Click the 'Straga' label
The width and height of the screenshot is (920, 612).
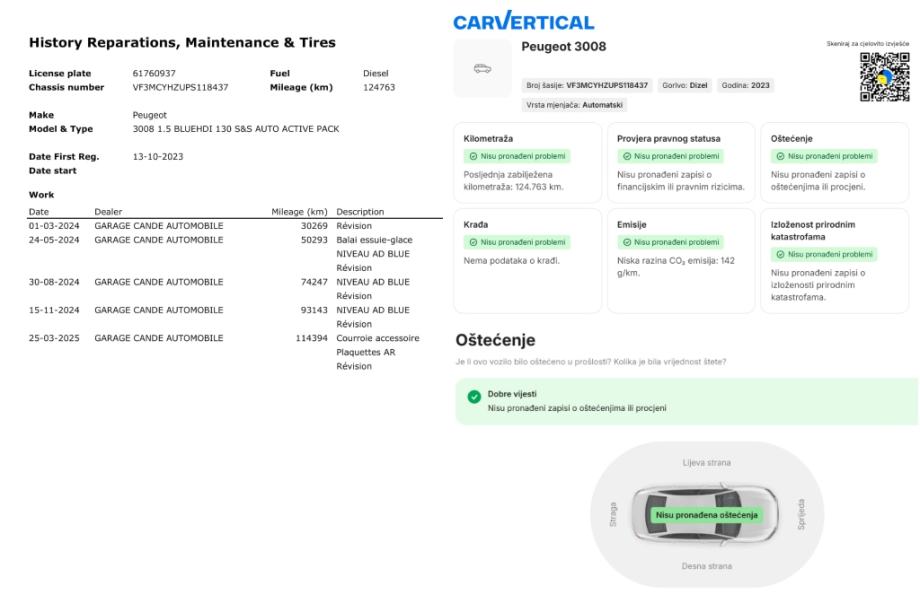[x=613, y=514]
